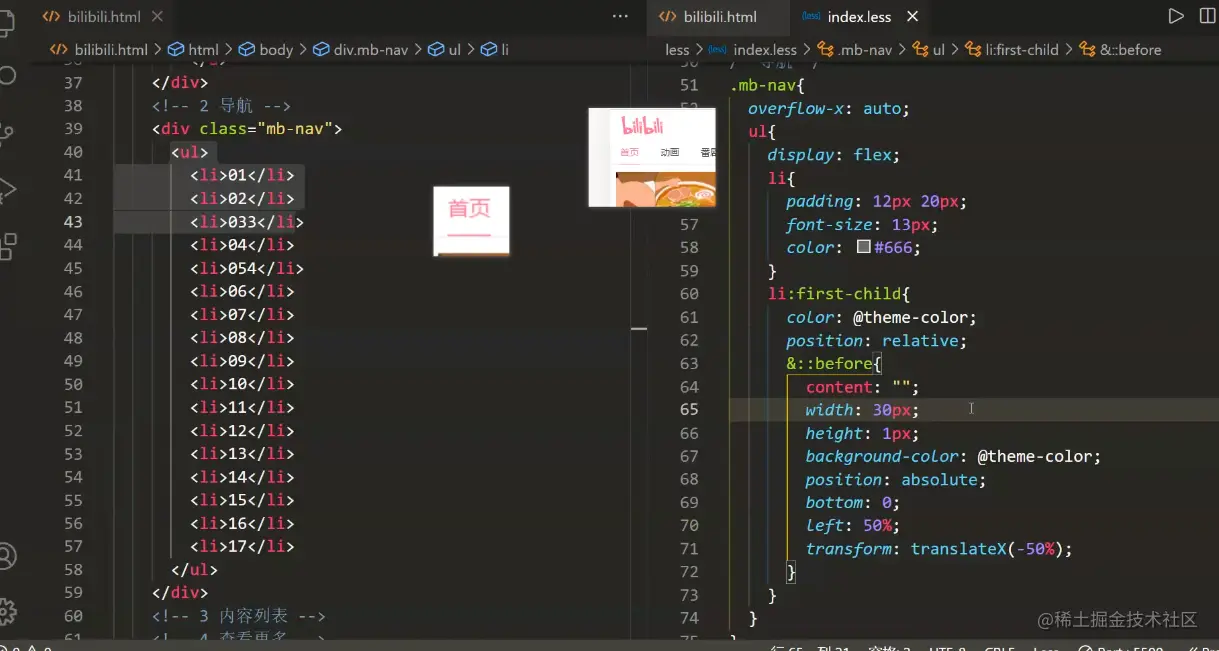Open the html breadcrumb segment
Viewport: 1219px width, 651px height.
tap(193, 49)
